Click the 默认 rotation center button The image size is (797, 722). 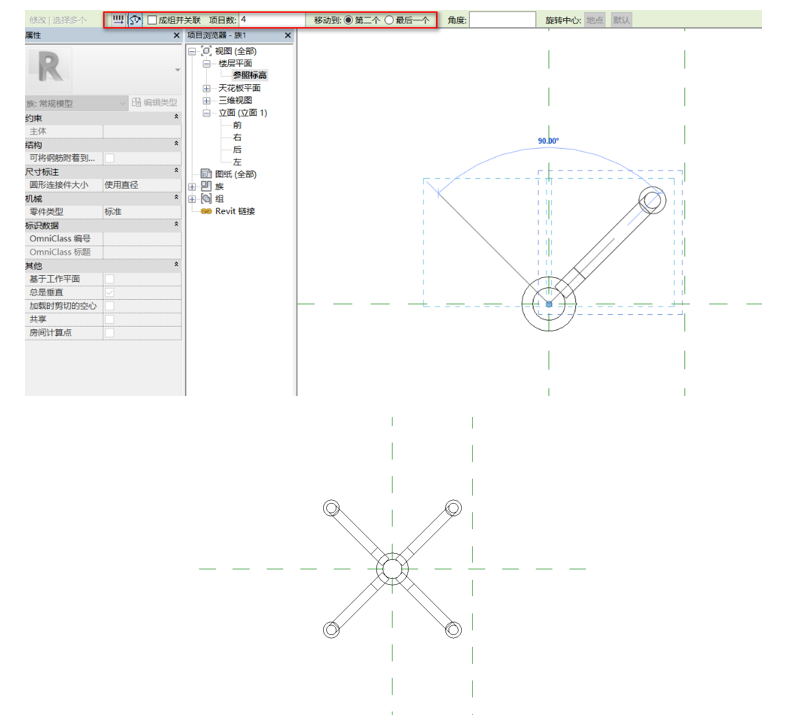pos(621,20)
